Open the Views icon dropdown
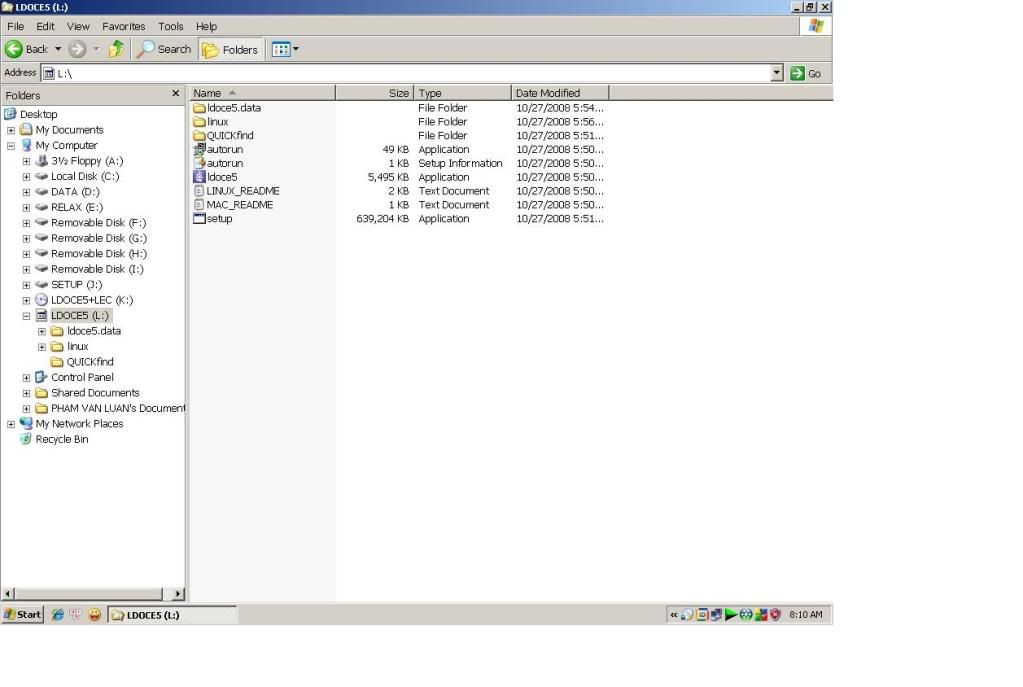Viewport: 1023px width, 687px height. point(285,49)
